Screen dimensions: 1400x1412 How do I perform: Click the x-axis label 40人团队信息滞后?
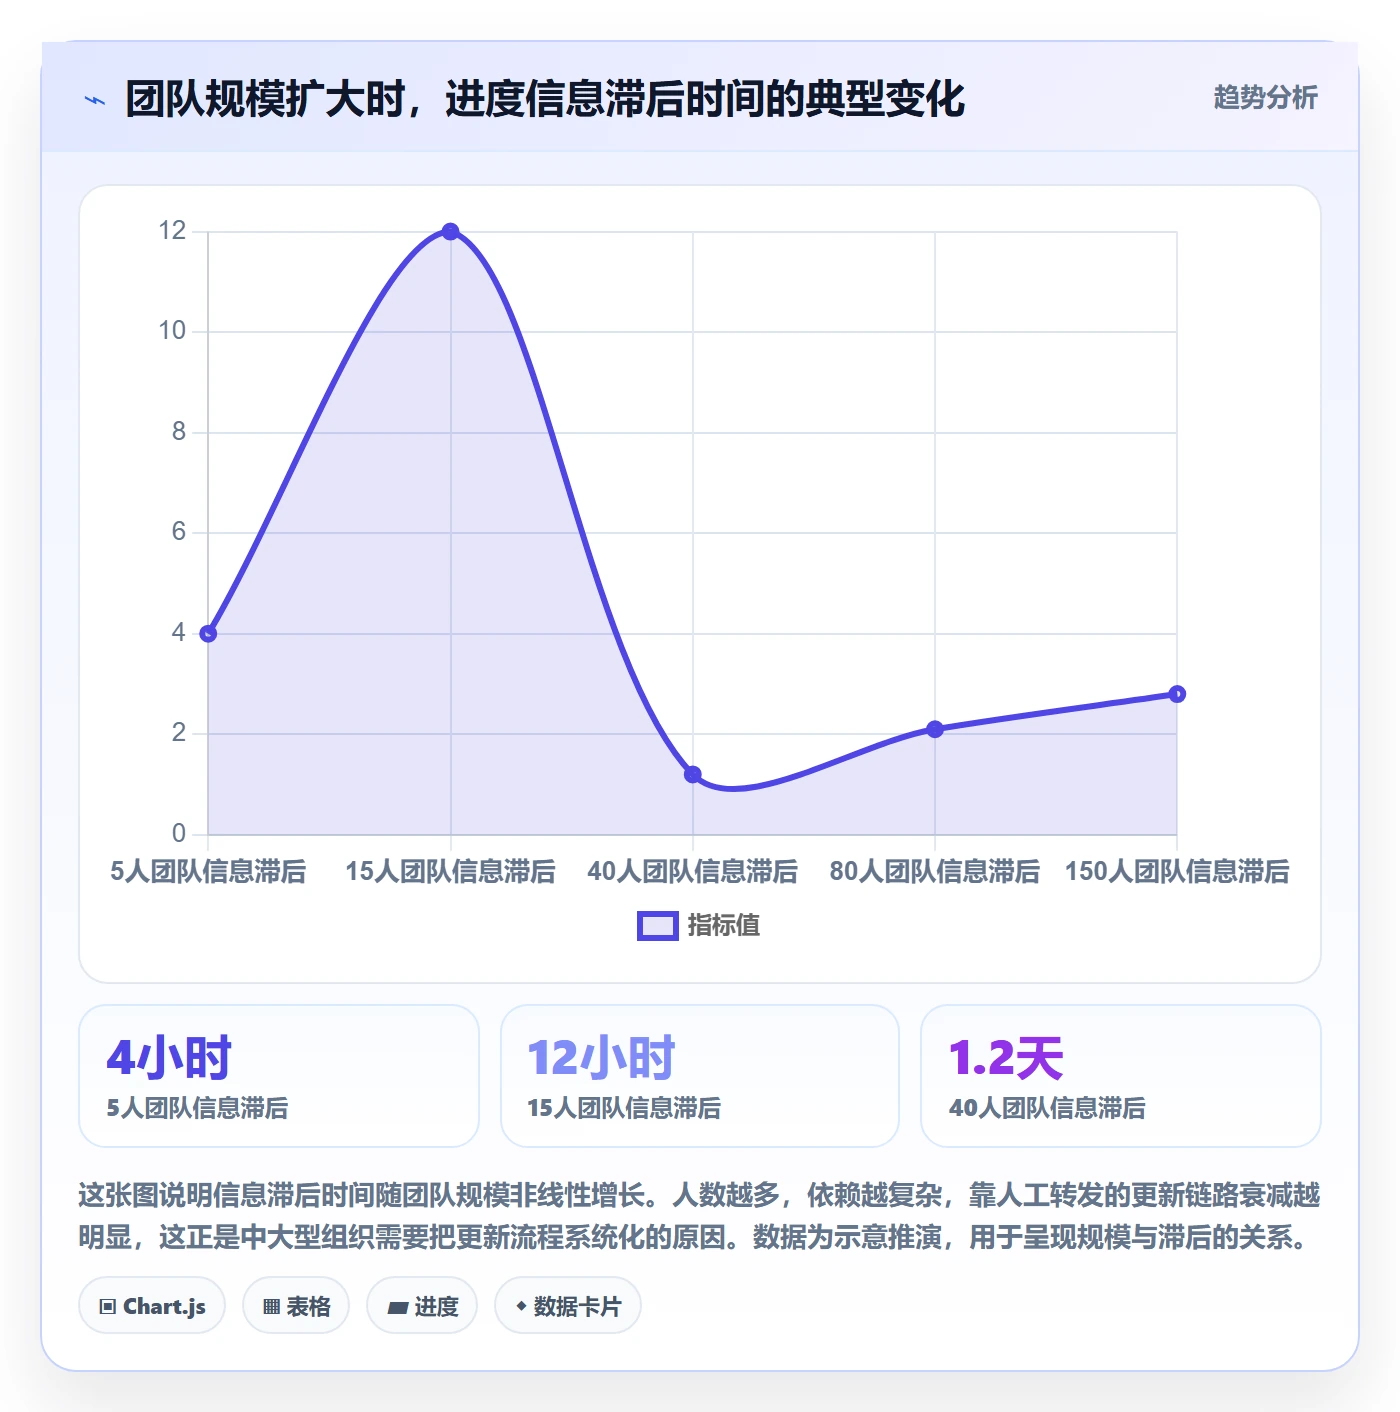(x=693, y=871)
